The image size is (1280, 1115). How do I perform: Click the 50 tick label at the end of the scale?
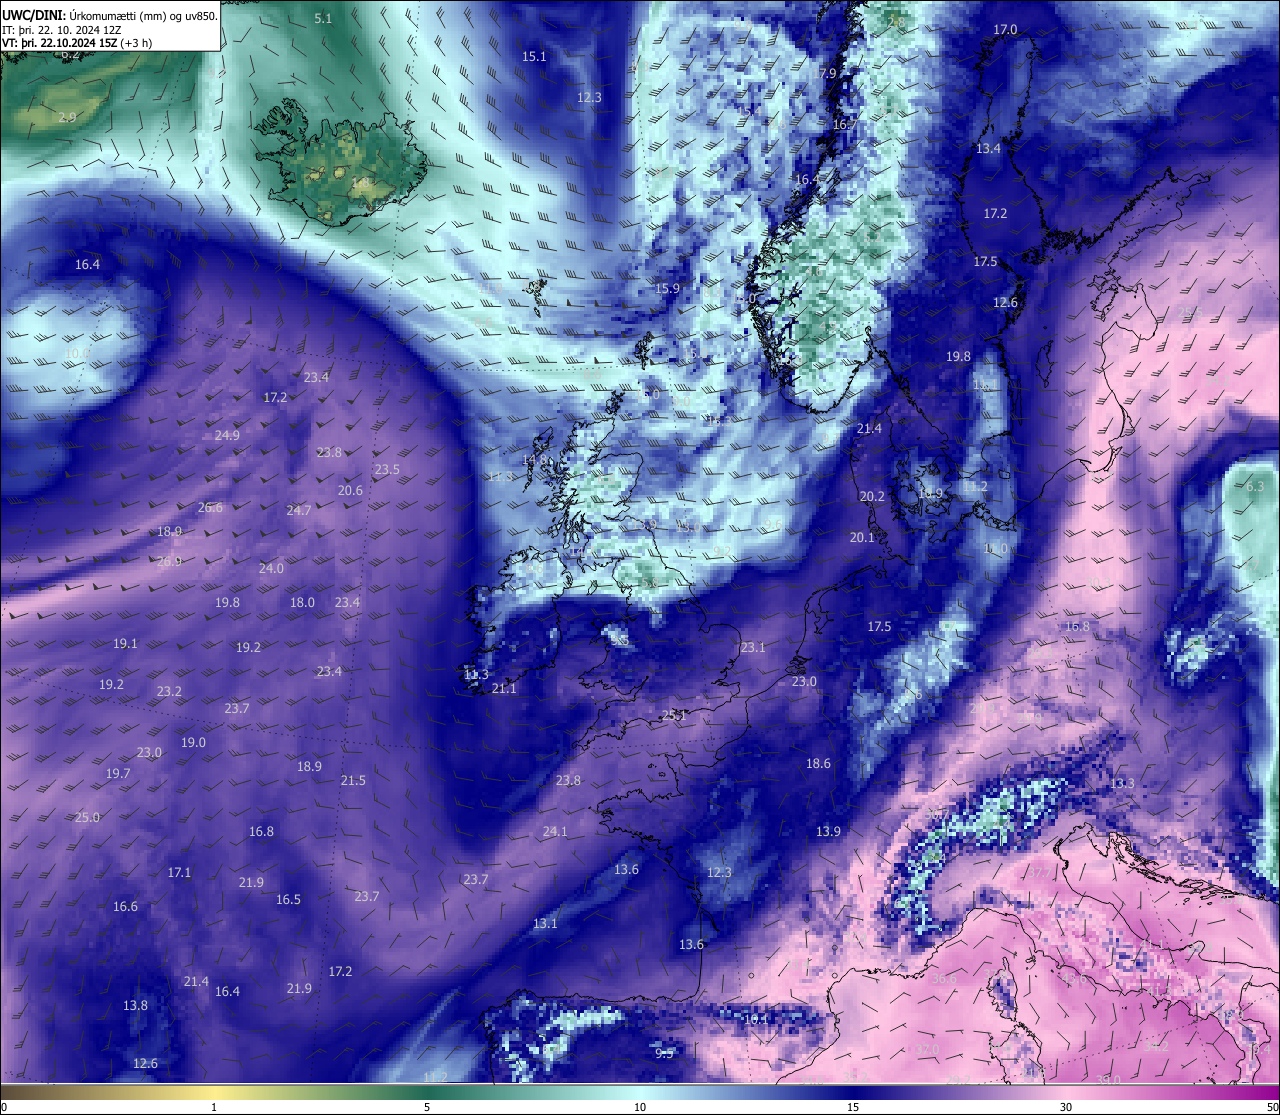coord(1272,1107)
